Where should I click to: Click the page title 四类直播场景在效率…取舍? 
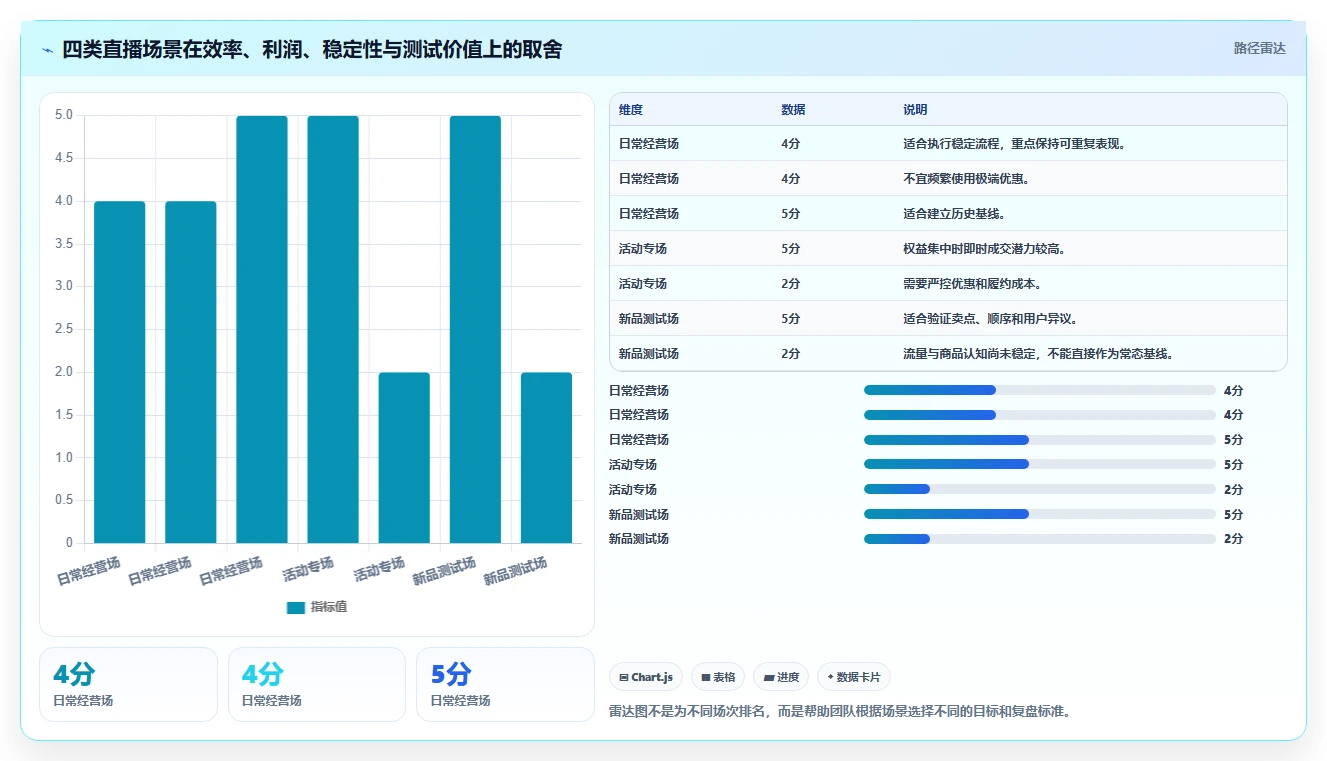point(312,49)
